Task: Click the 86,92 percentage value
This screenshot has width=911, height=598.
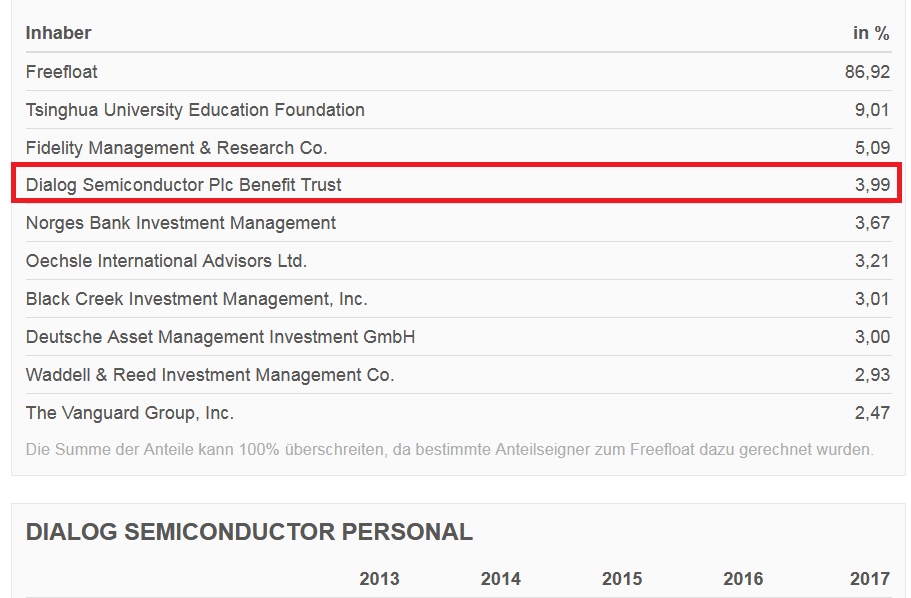Action: [866, 72]
